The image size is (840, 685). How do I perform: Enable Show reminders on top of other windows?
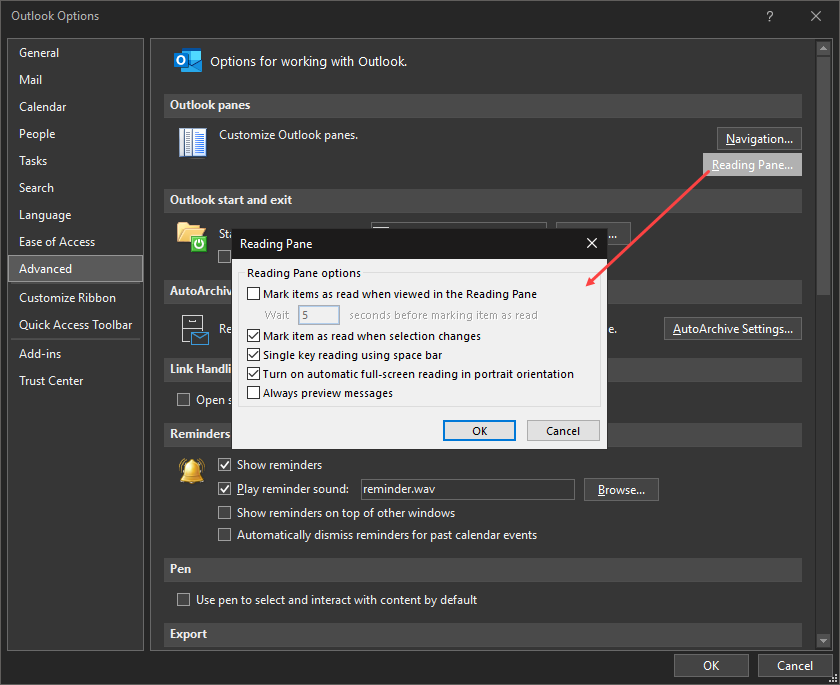[x=224, y=513]
